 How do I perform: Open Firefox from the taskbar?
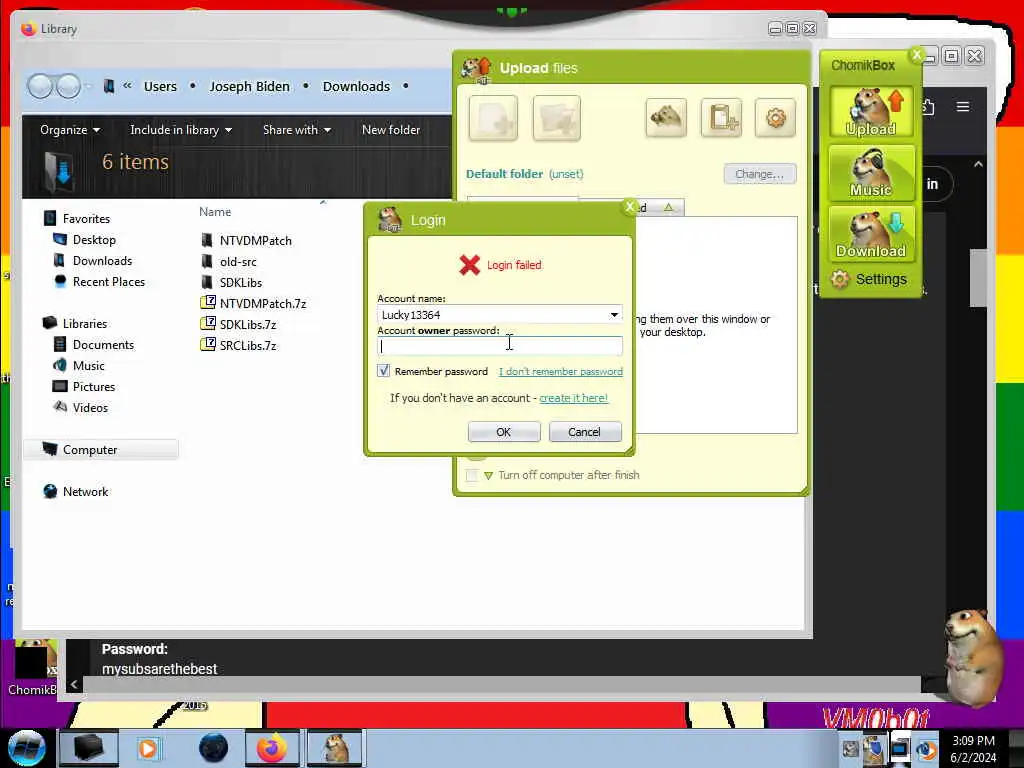[272, 748]
